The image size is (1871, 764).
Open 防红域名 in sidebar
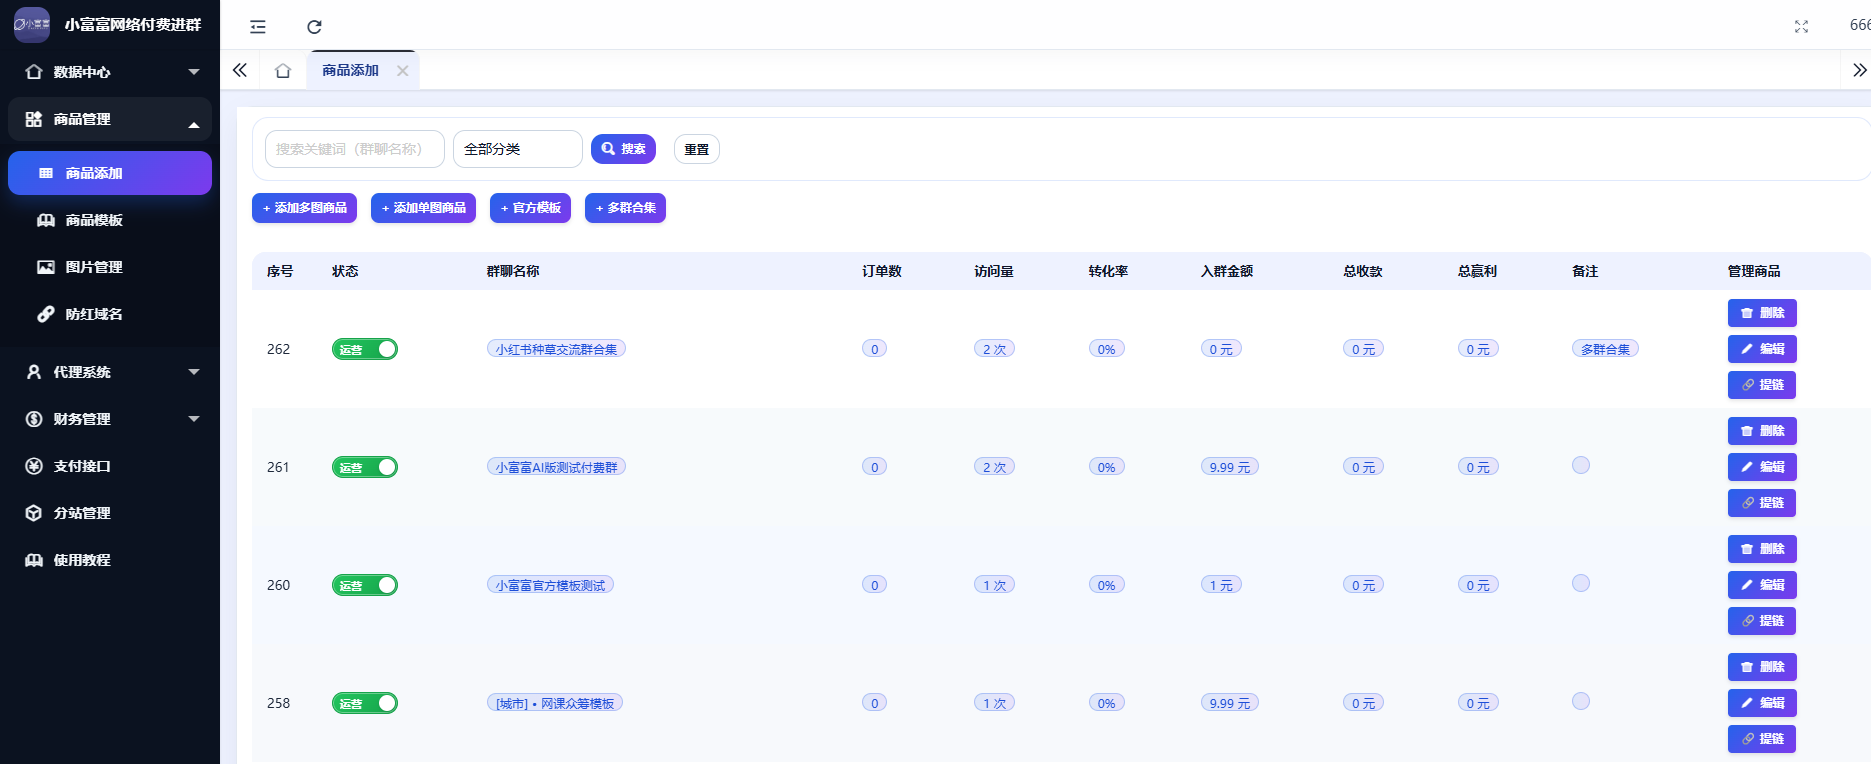click(x=110, y=314)
